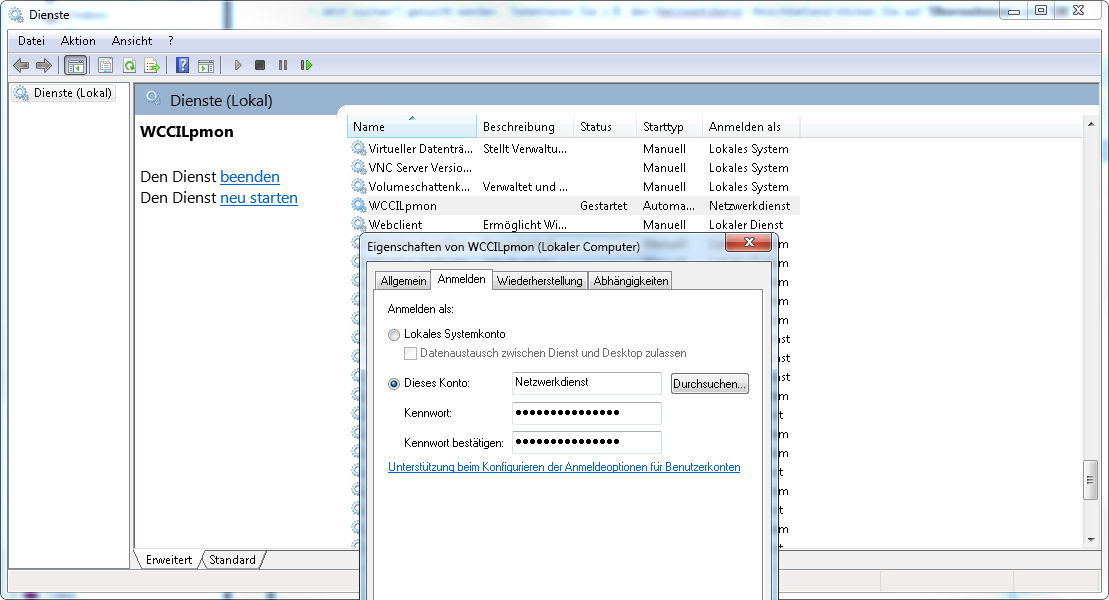Sort services by the Name column header
1109x600 pixels.
411,127
